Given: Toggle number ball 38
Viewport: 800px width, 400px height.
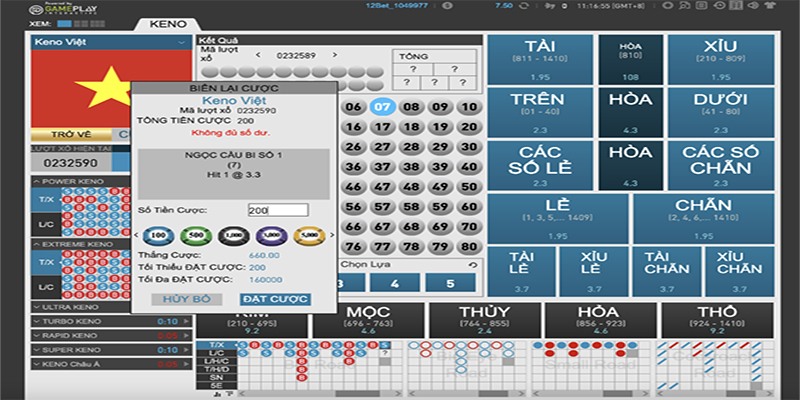Looking at the screenshot, I should click(411, 167).
